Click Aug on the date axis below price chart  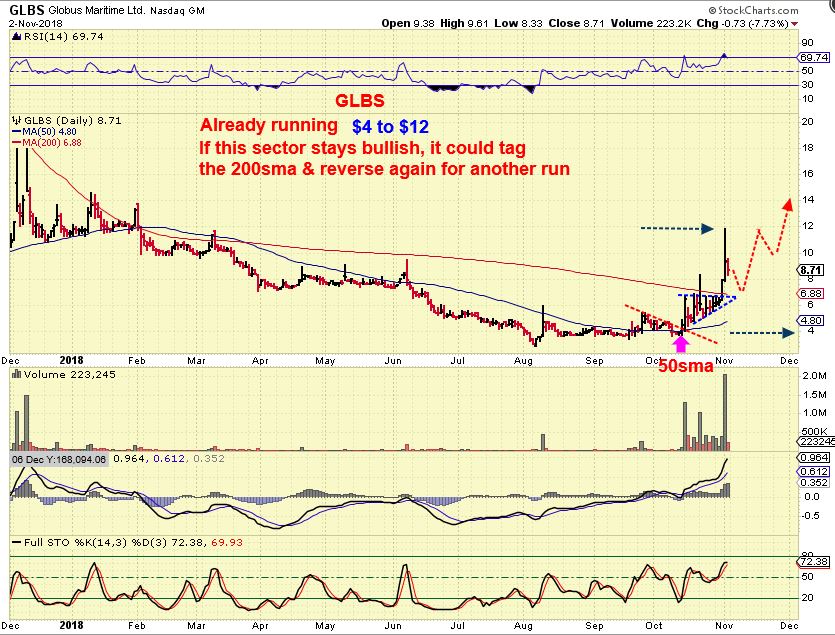(523, 361)
